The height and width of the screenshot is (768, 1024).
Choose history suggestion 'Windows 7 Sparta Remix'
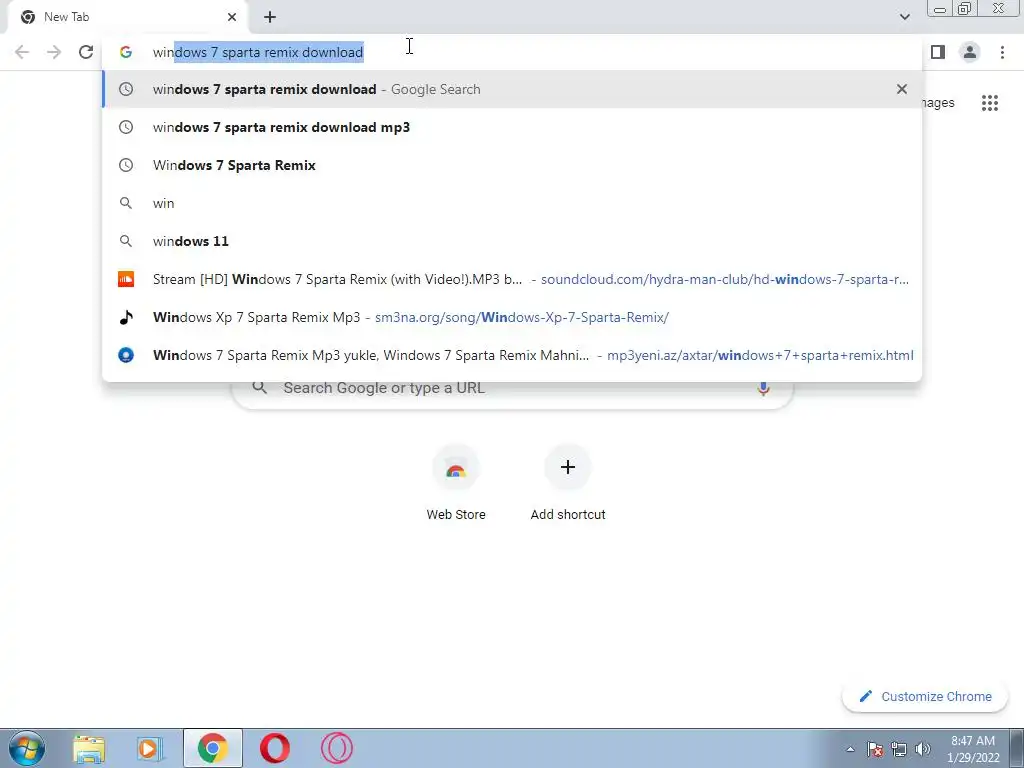pyautogui.click(x=513, y=165)
